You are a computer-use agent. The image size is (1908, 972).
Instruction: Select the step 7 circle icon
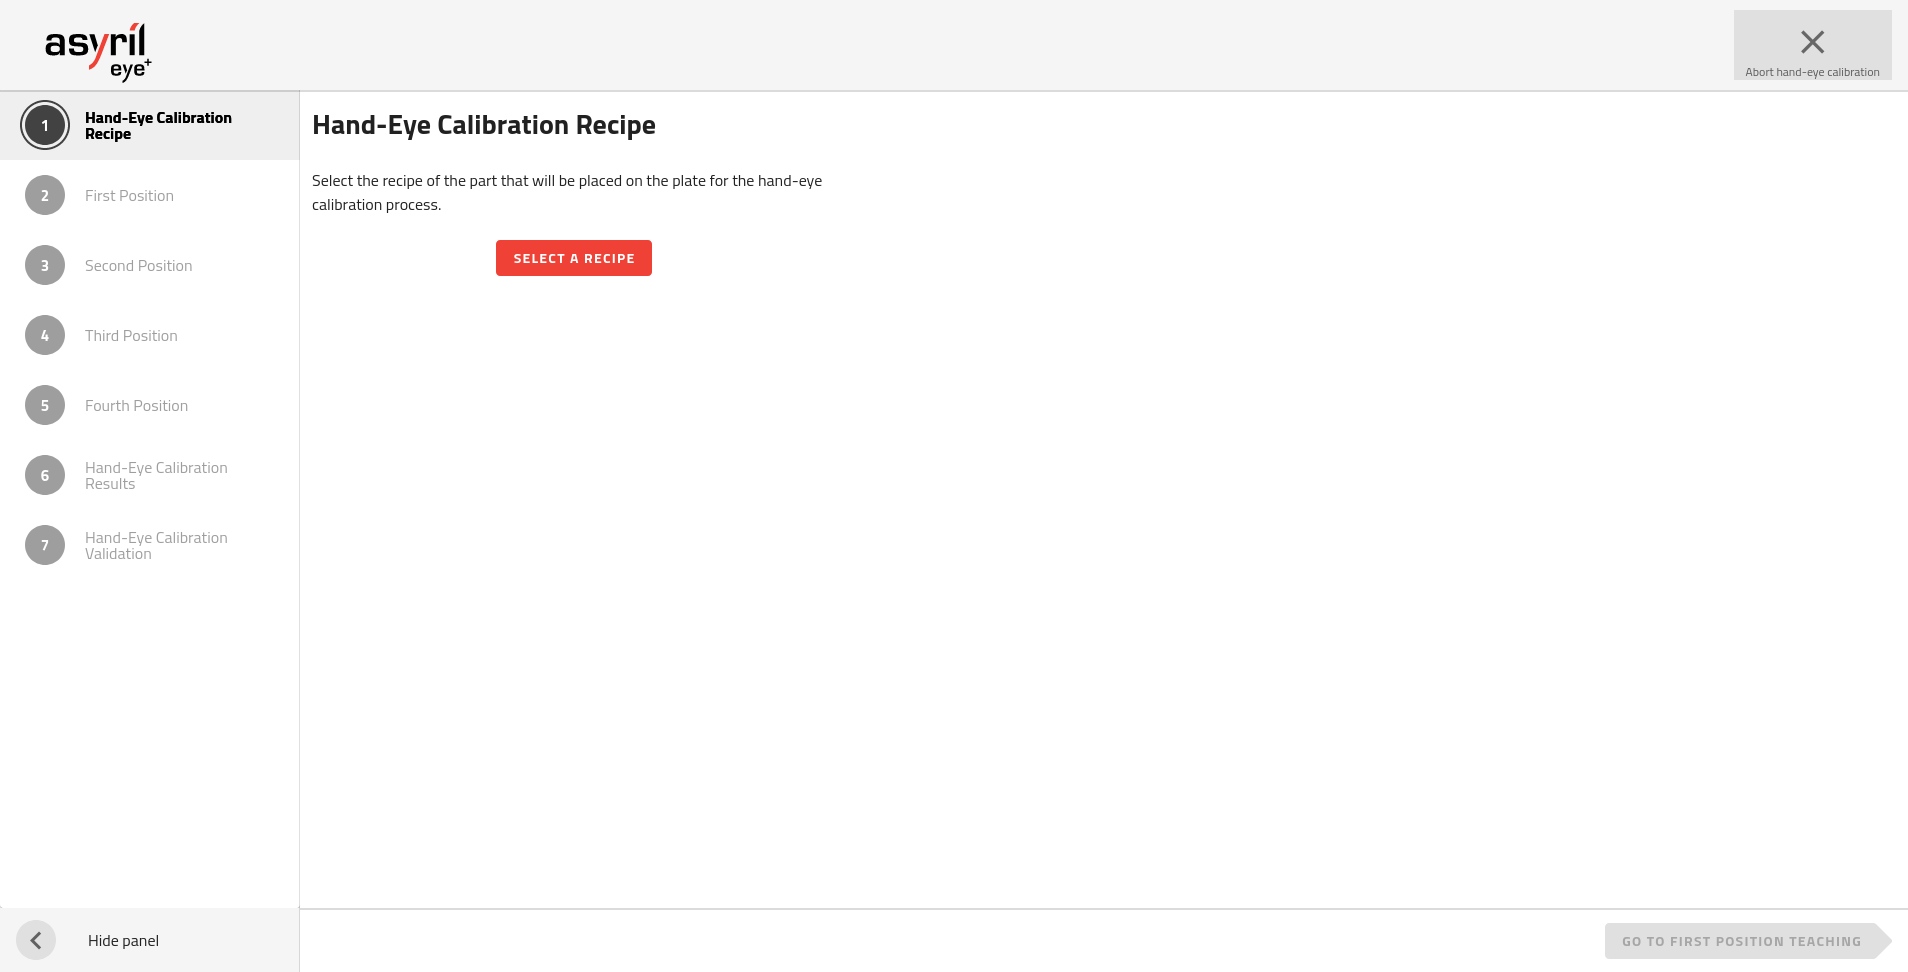45,546
